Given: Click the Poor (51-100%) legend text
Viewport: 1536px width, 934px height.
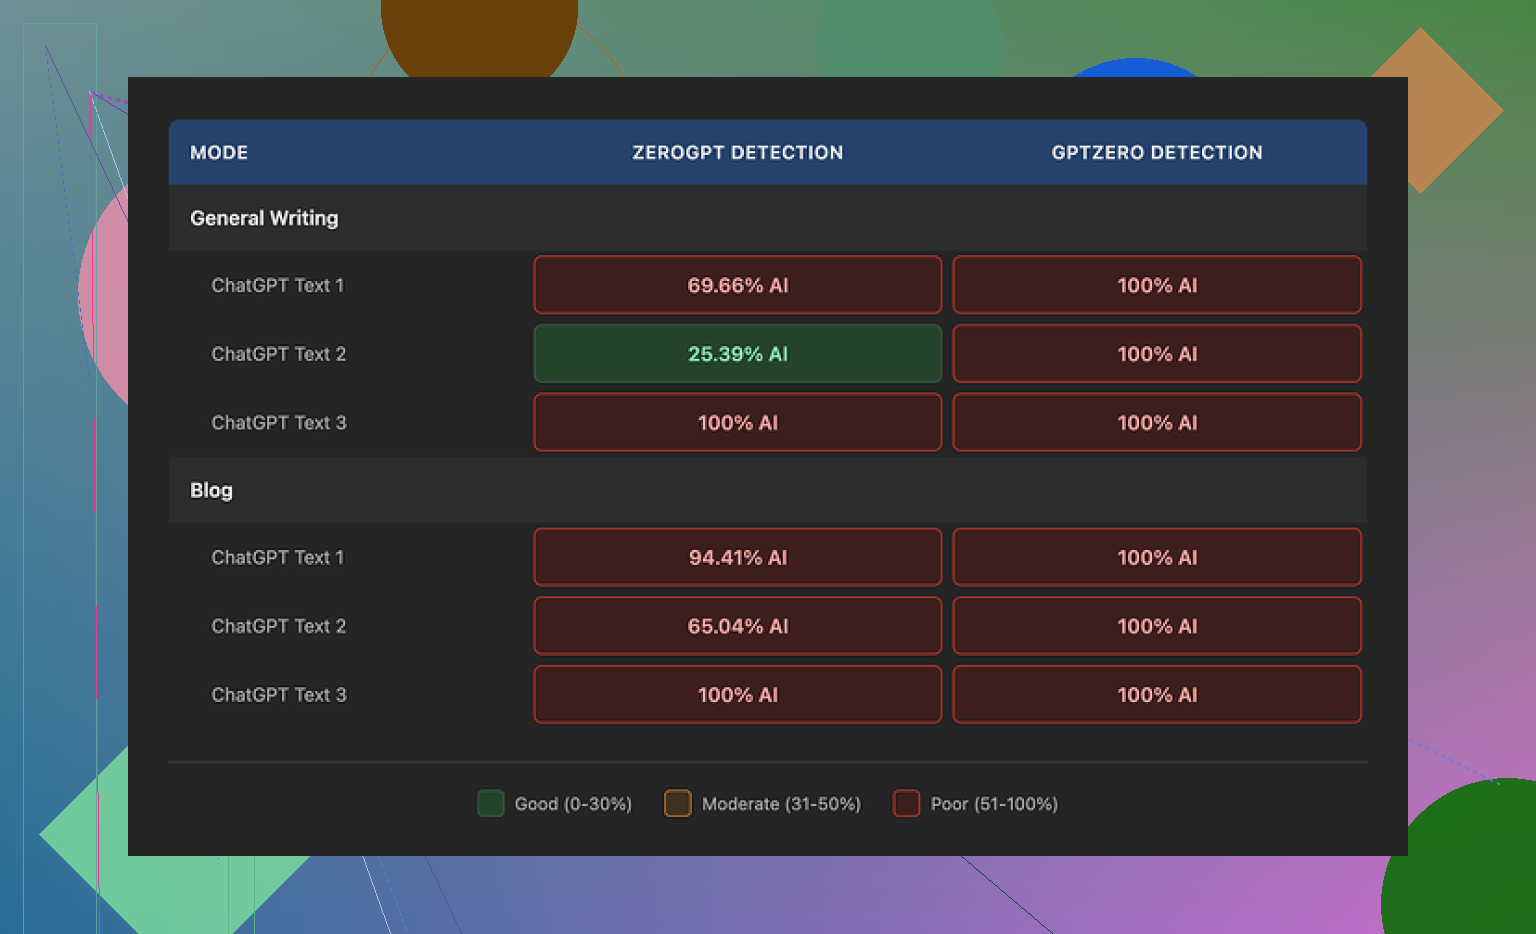Looking at the screenshot, I should click(x=993, y=804).
